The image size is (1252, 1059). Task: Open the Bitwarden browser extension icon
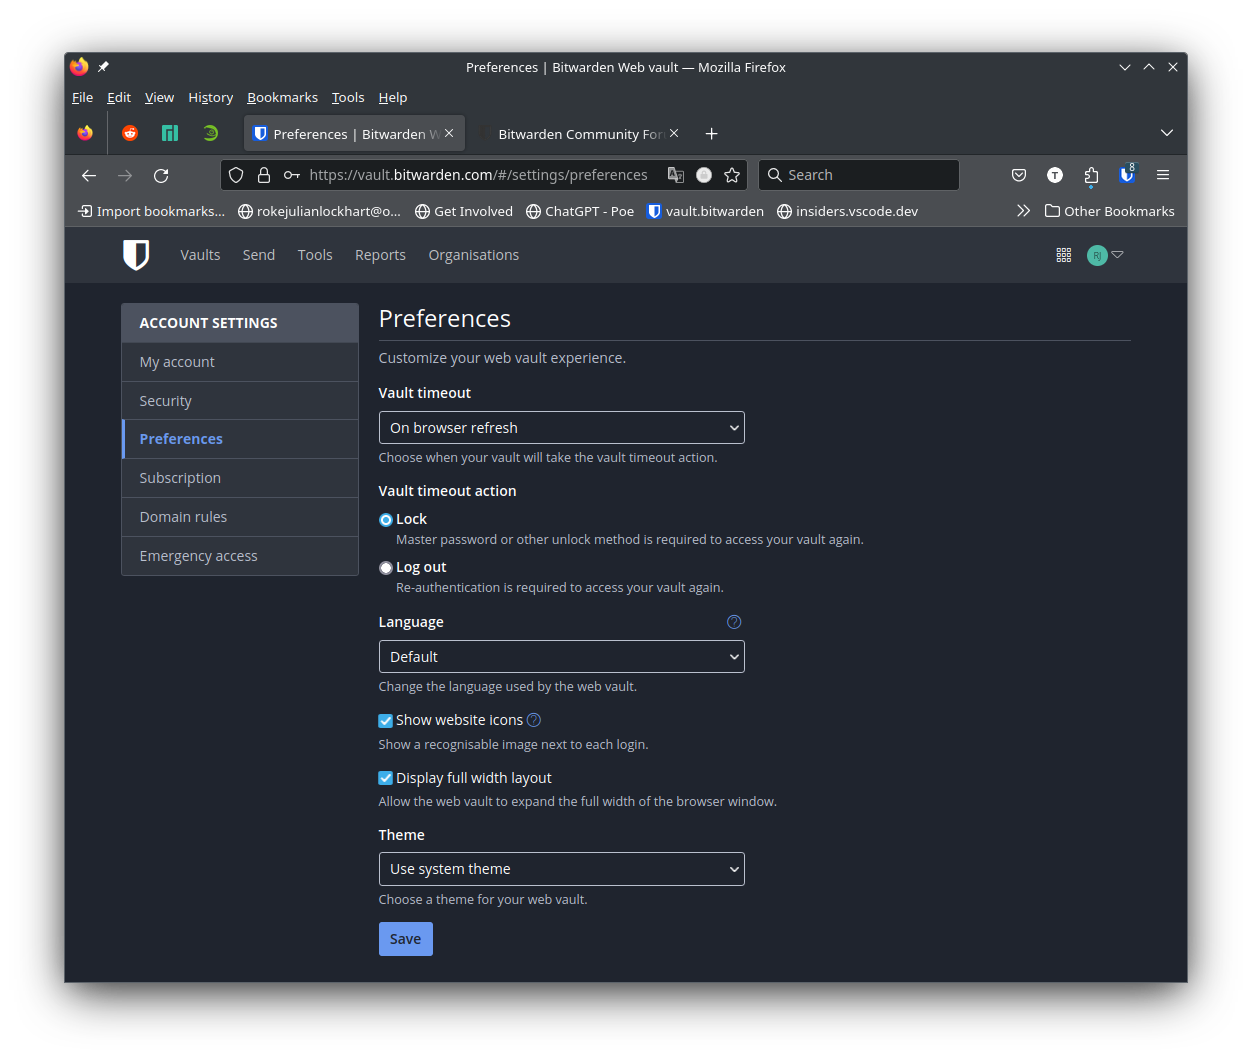click(1127, 174)
